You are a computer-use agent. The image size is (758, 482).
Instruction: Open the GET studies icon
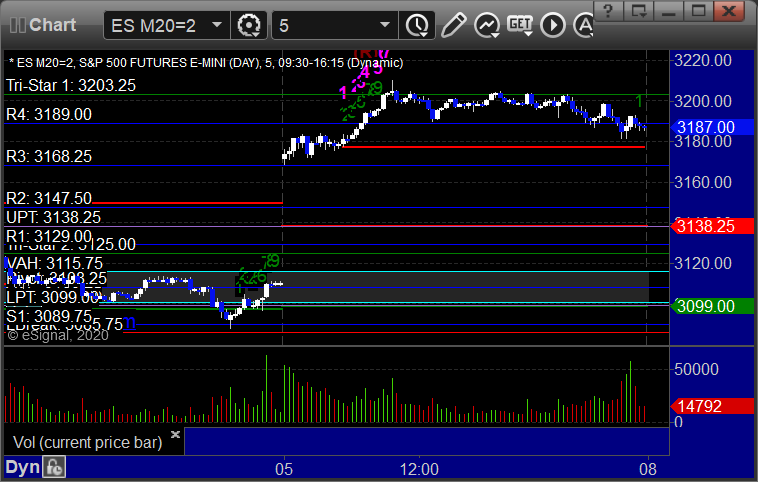coord(520,25)
